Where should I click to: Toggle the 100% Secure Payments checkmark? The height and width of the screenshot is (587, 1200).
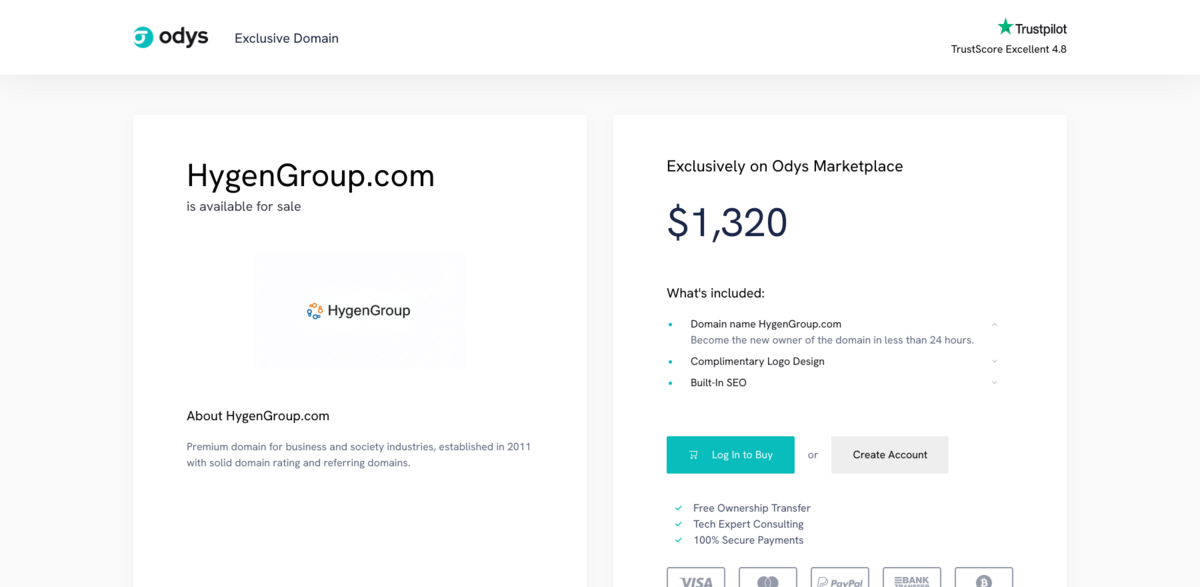point(678,540)
